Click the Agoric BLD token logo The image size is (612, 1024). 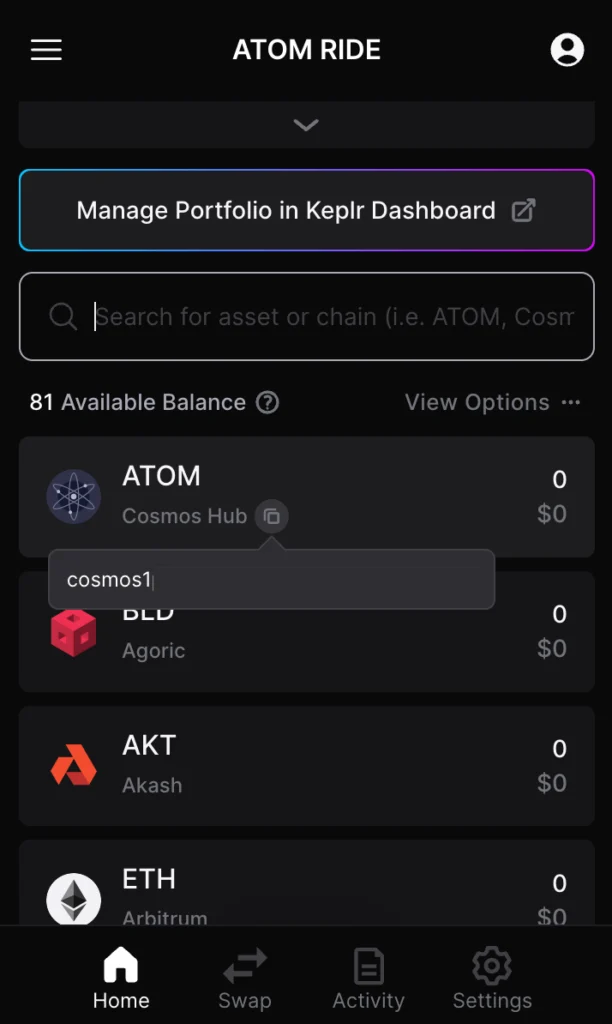74,632
